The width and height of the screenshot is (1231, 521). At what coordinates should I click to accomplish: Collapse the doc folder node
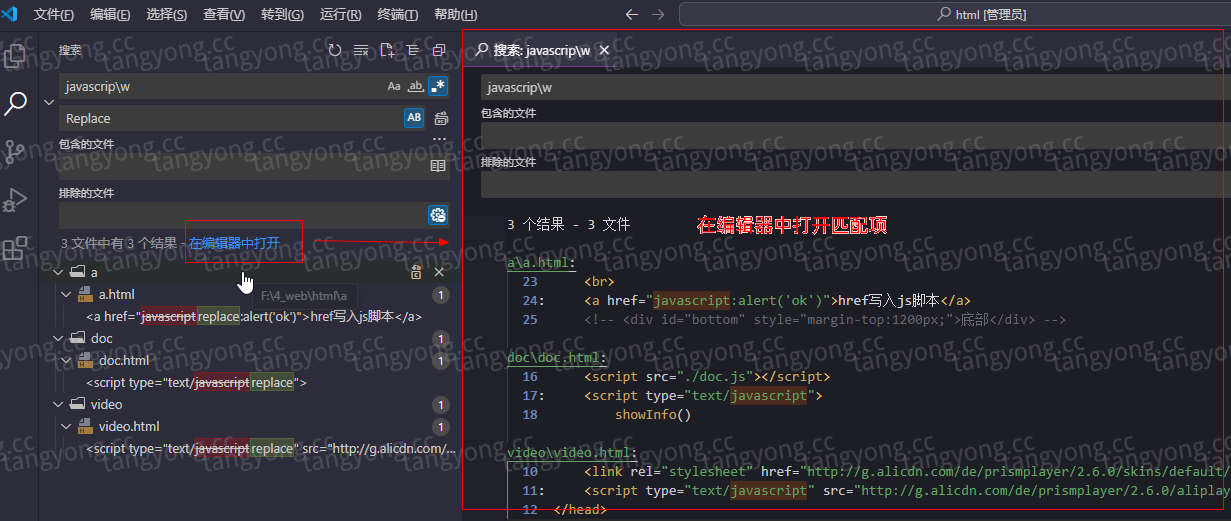coord(58,338)
